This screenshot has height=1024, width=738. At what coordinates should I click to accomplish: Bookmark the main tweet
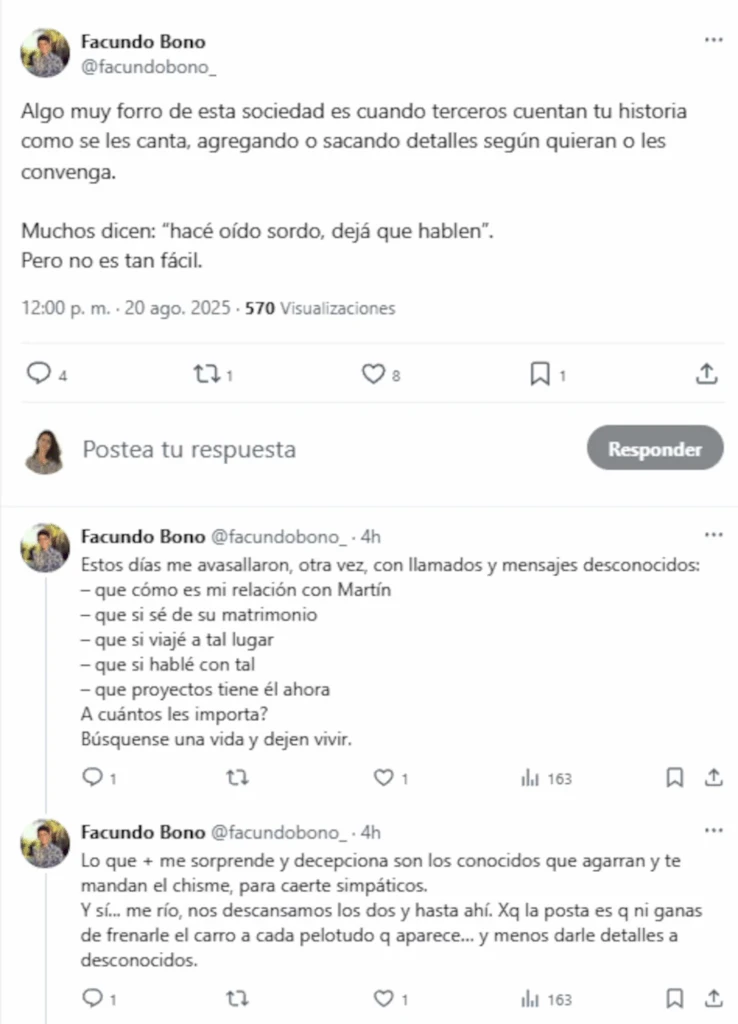coord(540,374)
